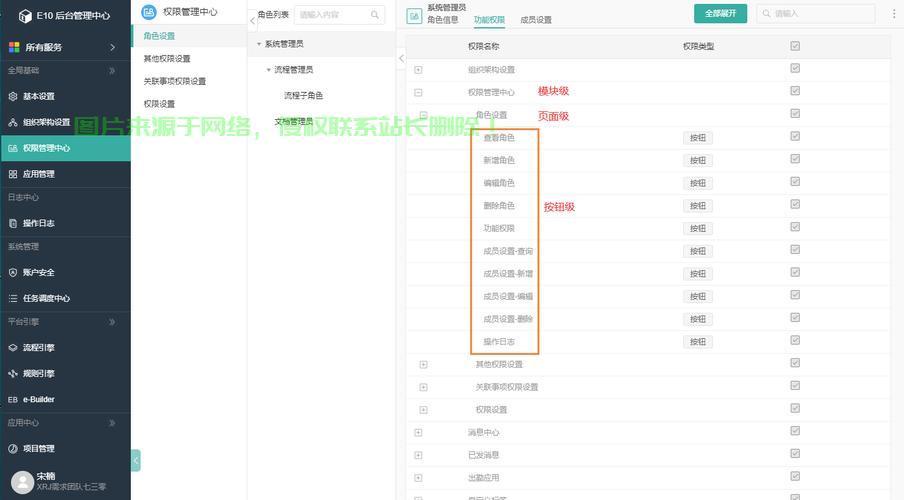The width and height of the screenshot is (904, 500).
Task: Click the 全局基础 sidebar section header
Action: [23, 70]
